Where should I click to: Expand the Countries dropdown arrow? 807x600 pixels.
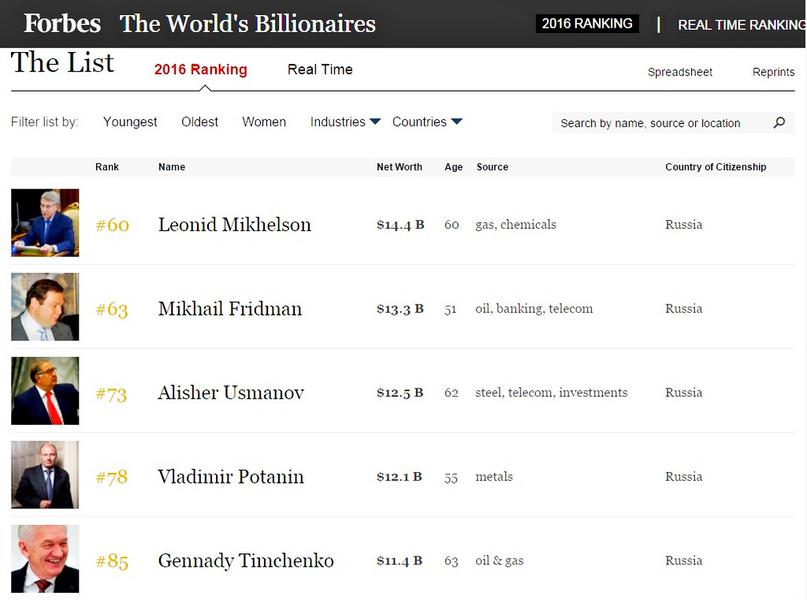click(x=457, y=121)
